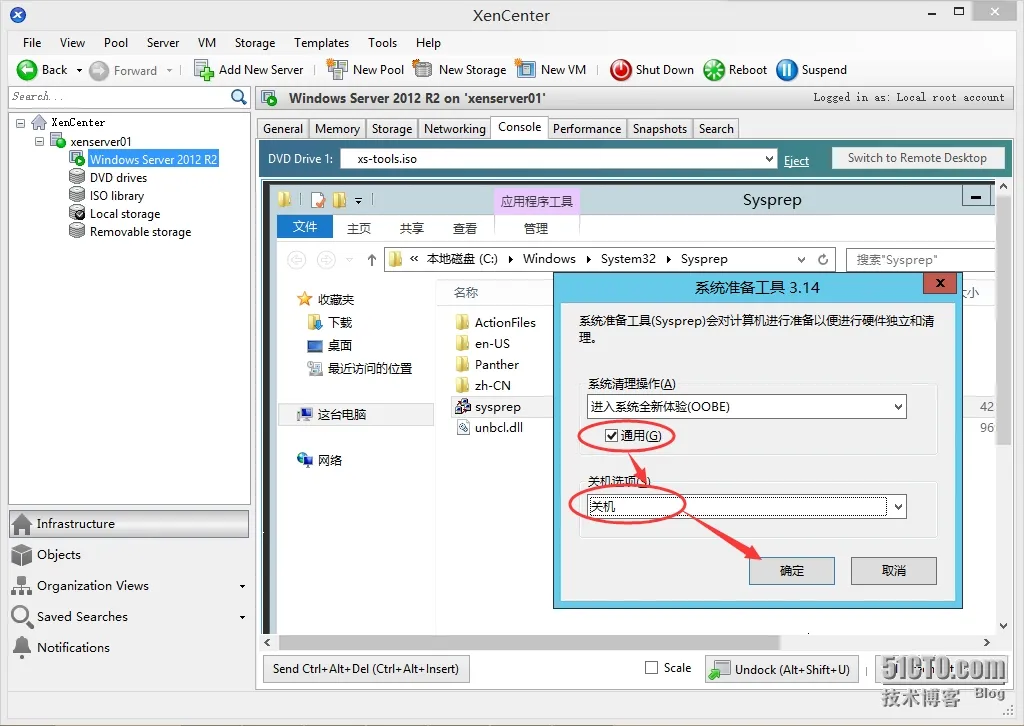Click the Undock button
The width and height of the screenshot is (1024, 726).
pyautogui.click(x=781, y=669)
